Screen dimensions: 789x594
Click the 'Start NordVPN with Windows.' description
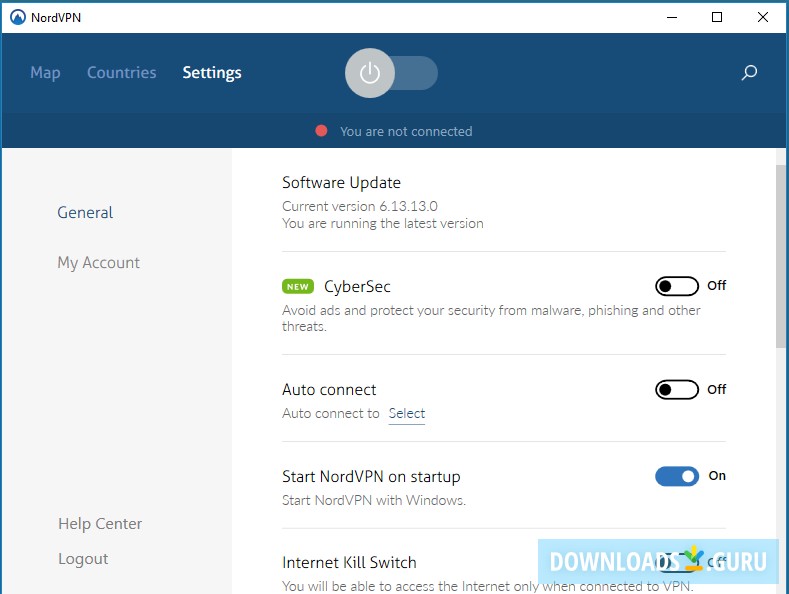pyautogui.click(x=374, y=500)
